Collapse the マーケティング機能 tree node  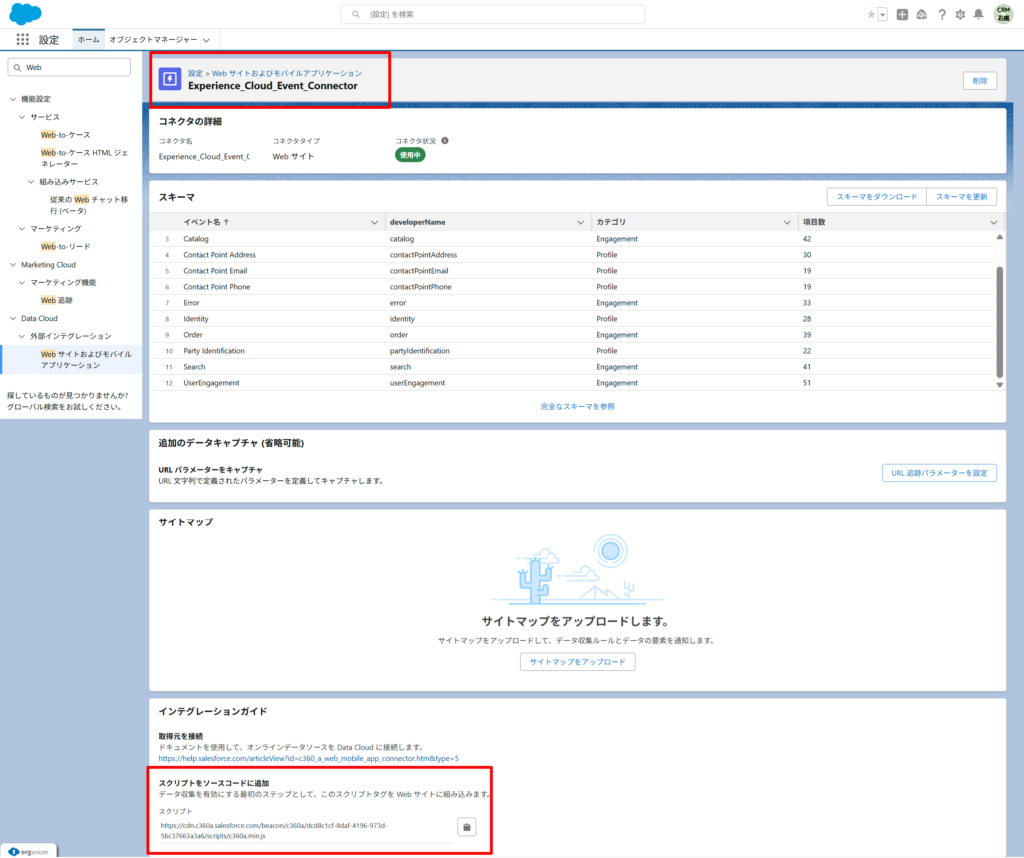[22, 282]
